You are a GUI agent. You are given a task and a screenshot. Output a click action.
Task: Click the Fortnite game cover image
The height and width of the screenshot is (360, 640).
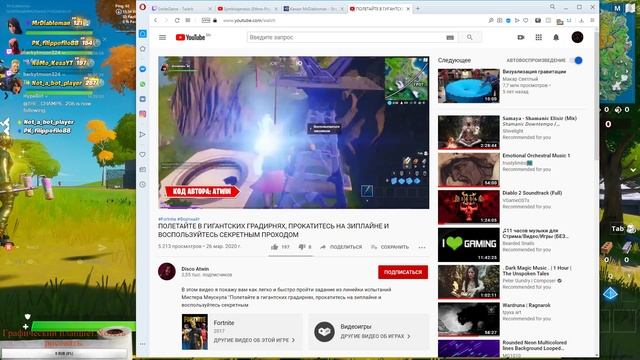(x=195, y=332)
